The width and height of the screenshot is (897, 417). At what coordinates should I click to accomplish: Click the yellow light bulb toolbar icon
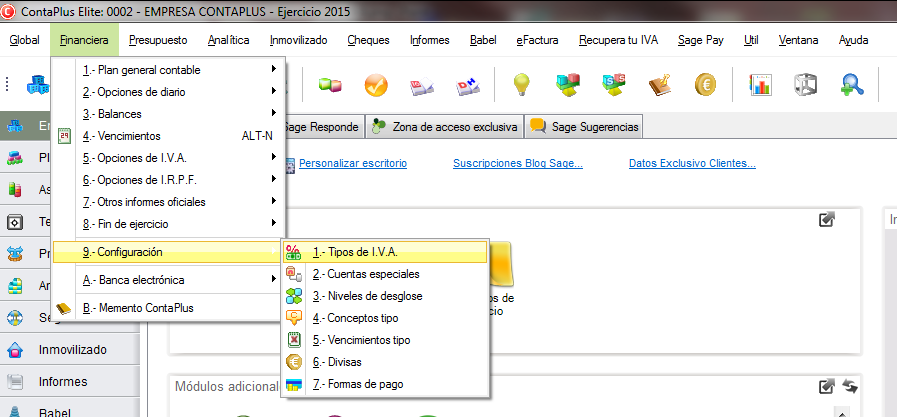[521, 85]
